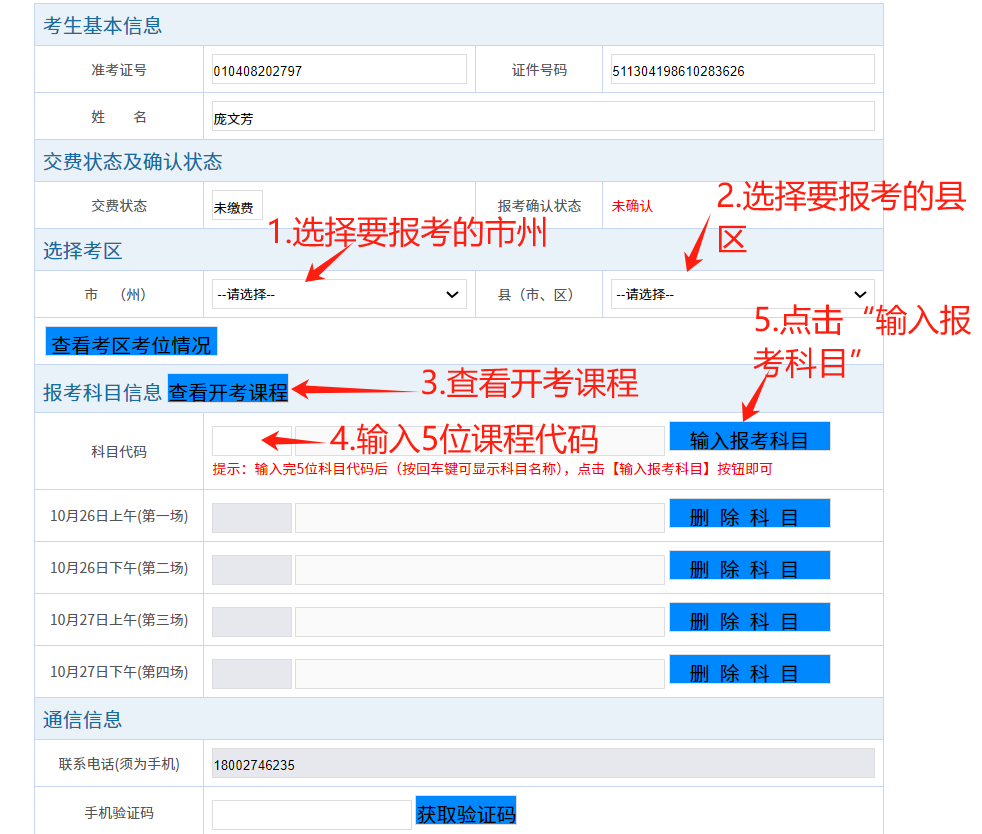
Task: Focus the 证件号码 text box
Action: tap(742, 70)
